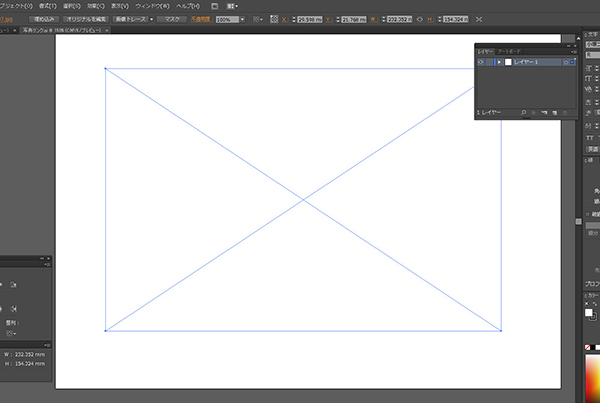The image size is (600, 403).
Task: Expand レイヤー 1 disclosure triangle
Action: [x=499, y=62]
